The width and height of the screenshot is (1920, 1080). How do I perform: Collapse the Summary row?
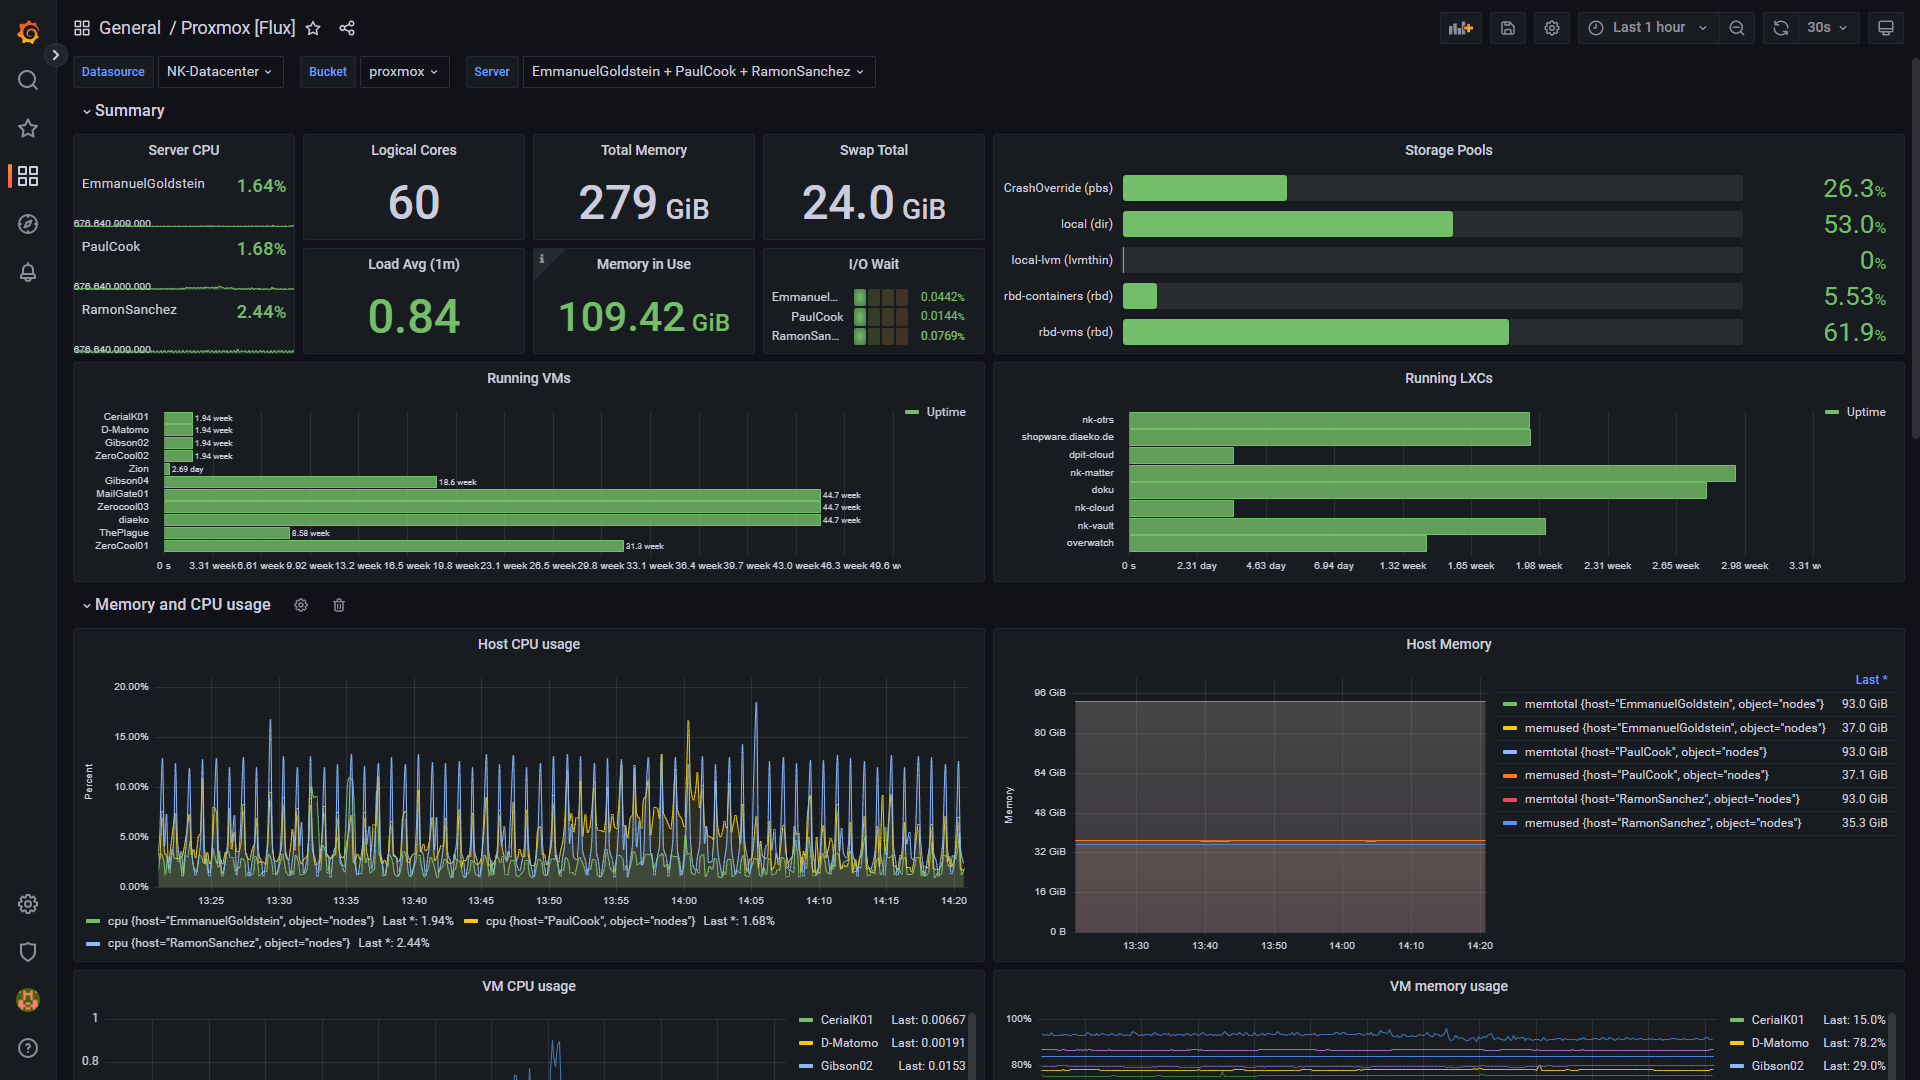pyautogui.click(x=129, y=111)
